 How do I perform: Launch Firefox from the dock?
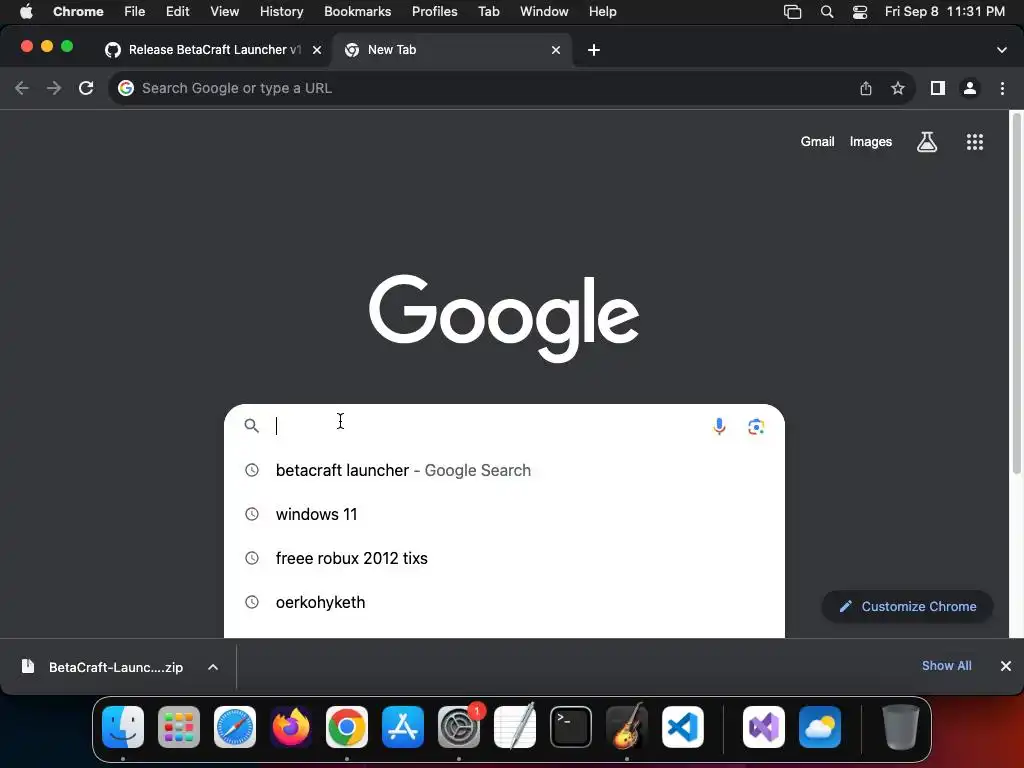(x=291, y=727)
